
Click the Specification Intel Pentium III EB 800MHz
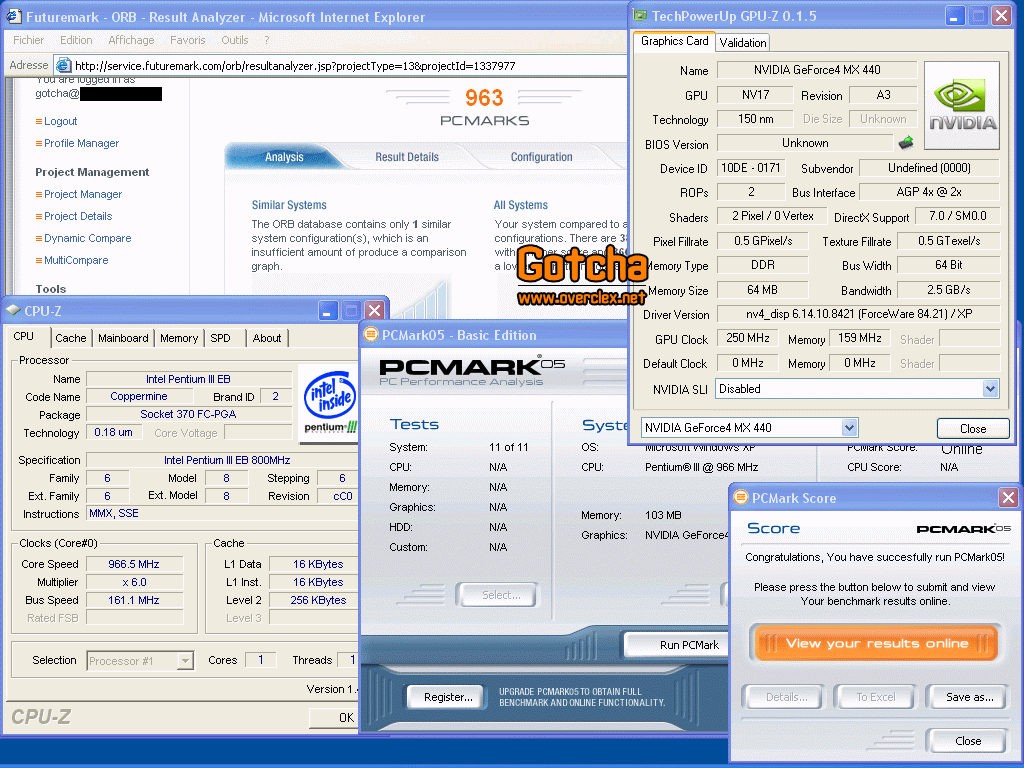(x=223, y=460)
